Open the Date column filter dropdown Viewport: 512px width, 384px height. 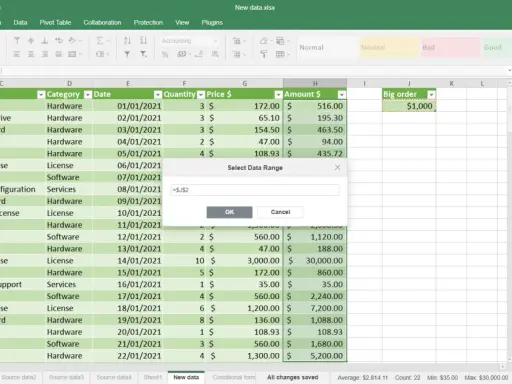point(158,95)
